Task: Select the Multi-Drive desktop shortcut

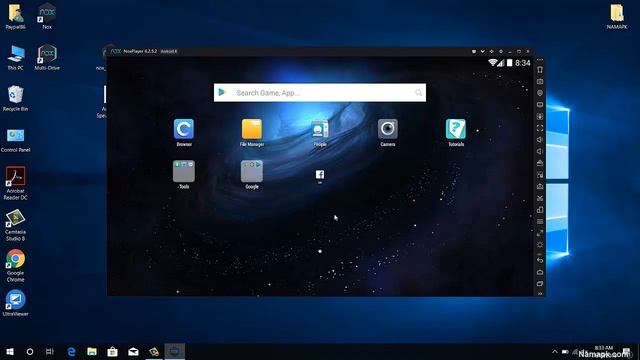Action: pyautogui.click(x=47, y=57)
